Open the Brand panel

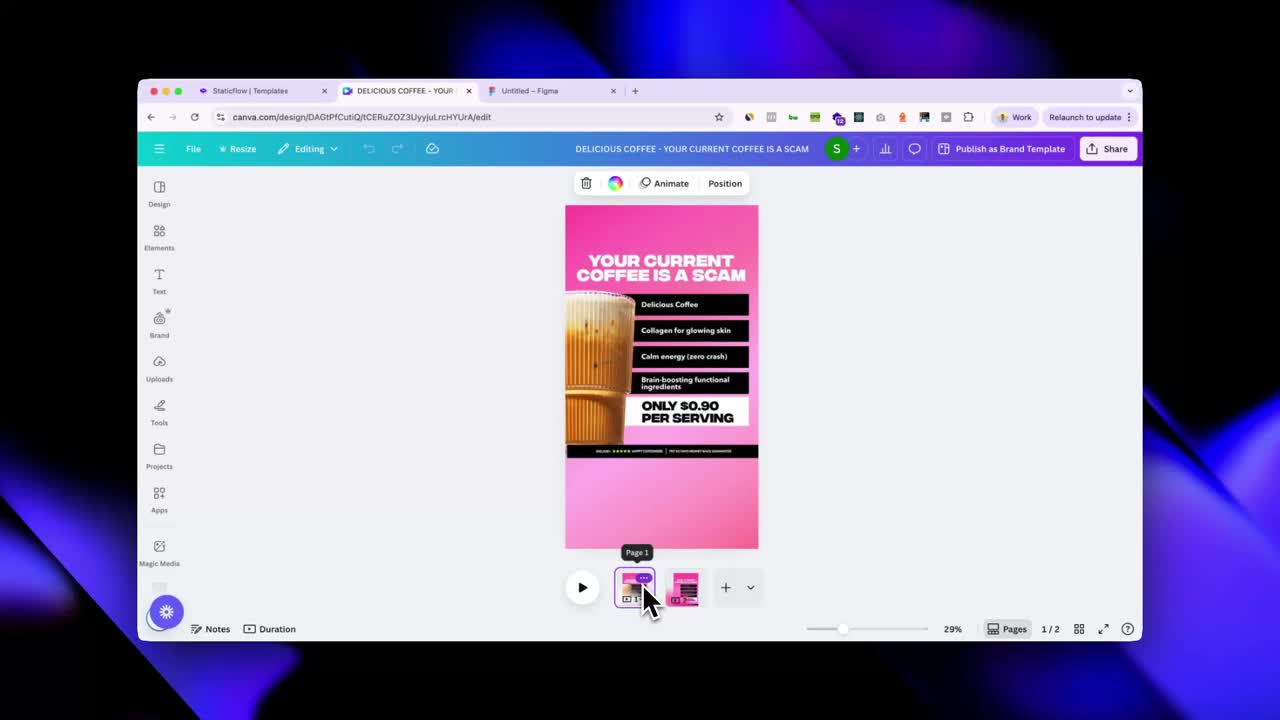pyautogui.click(x=159, y=325)
